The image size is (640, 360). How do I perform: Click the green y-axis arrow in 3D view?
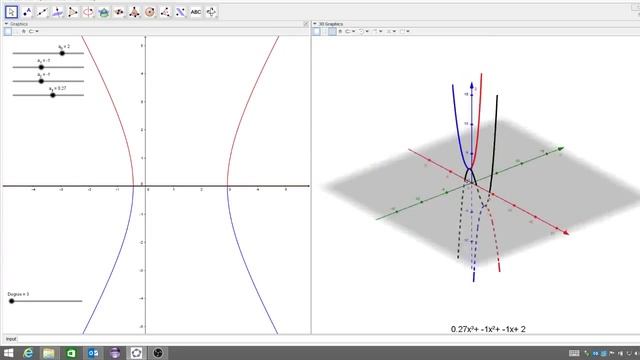[x=561, y=149]
